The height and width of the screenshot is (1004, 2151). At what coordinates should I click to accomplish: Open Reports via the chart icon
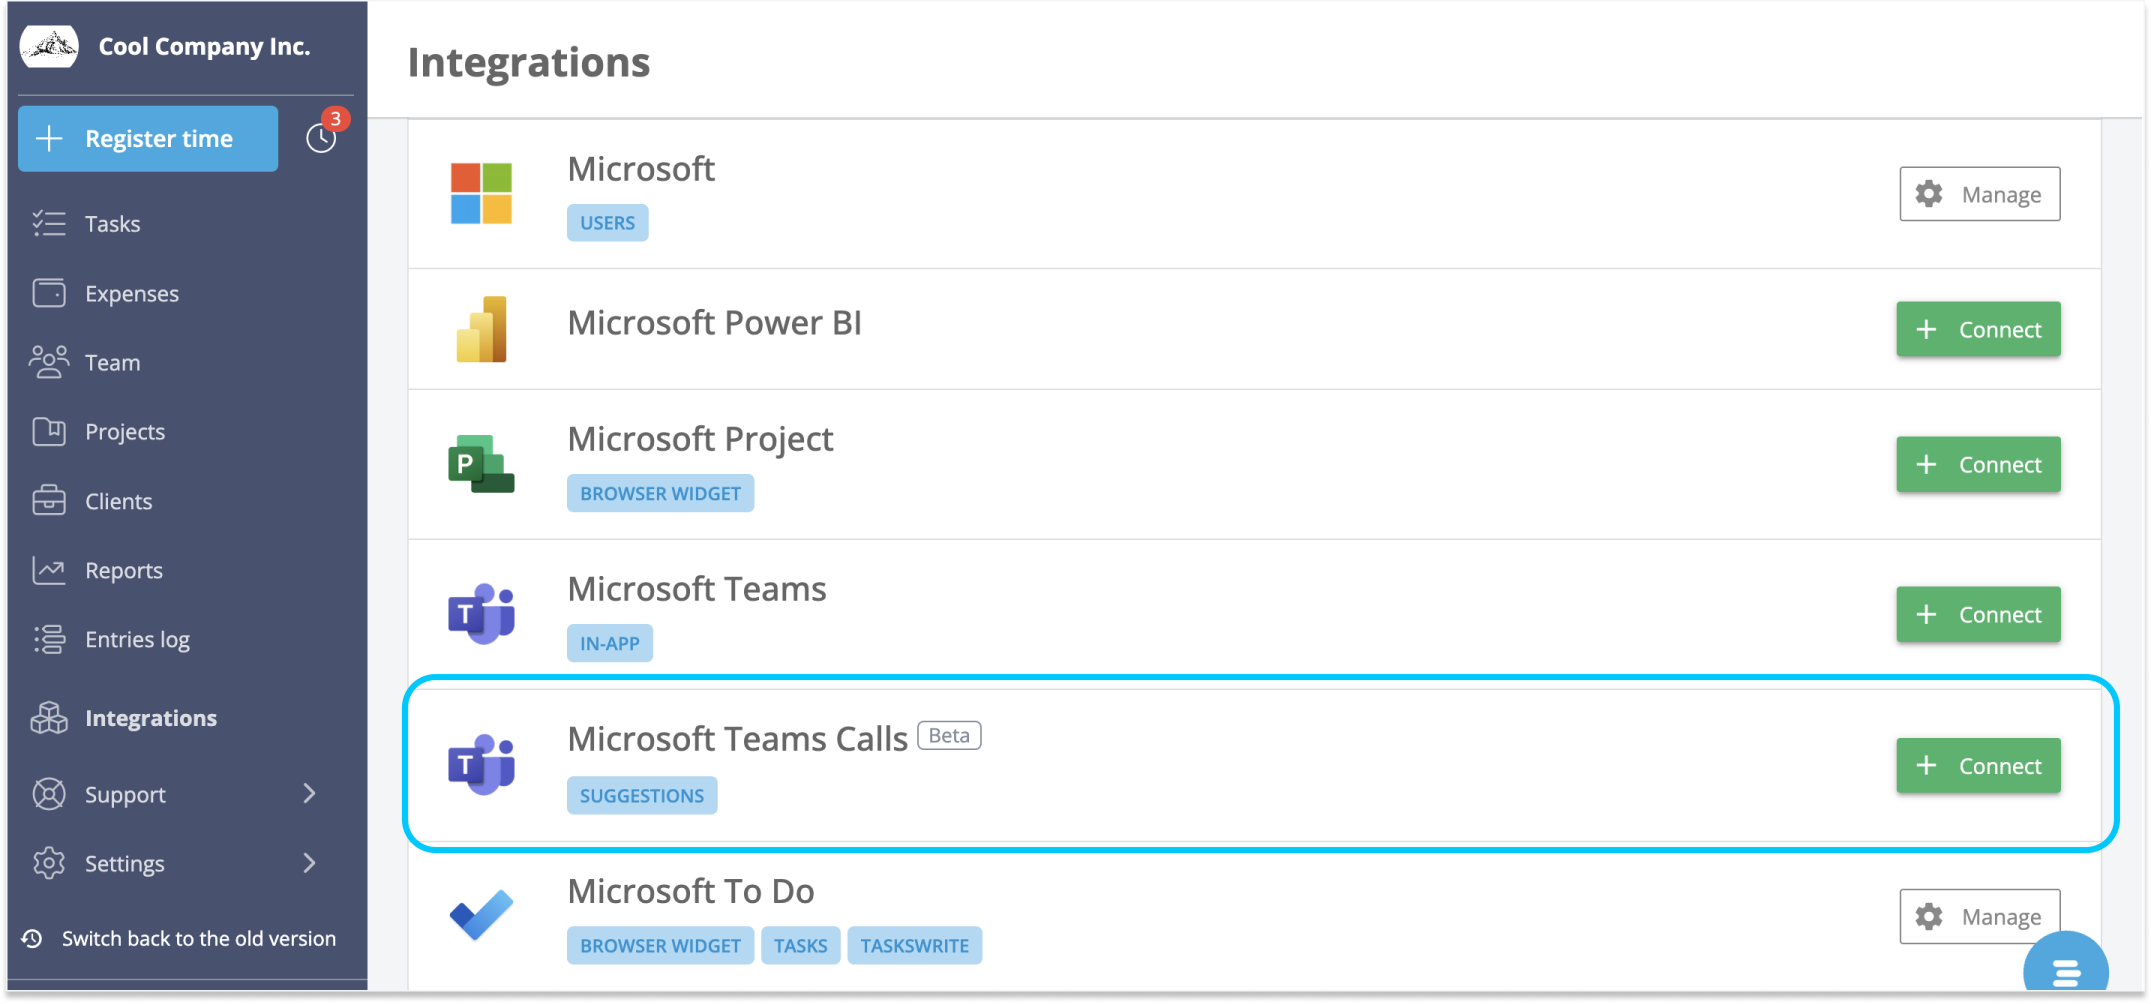pos(47,570)
